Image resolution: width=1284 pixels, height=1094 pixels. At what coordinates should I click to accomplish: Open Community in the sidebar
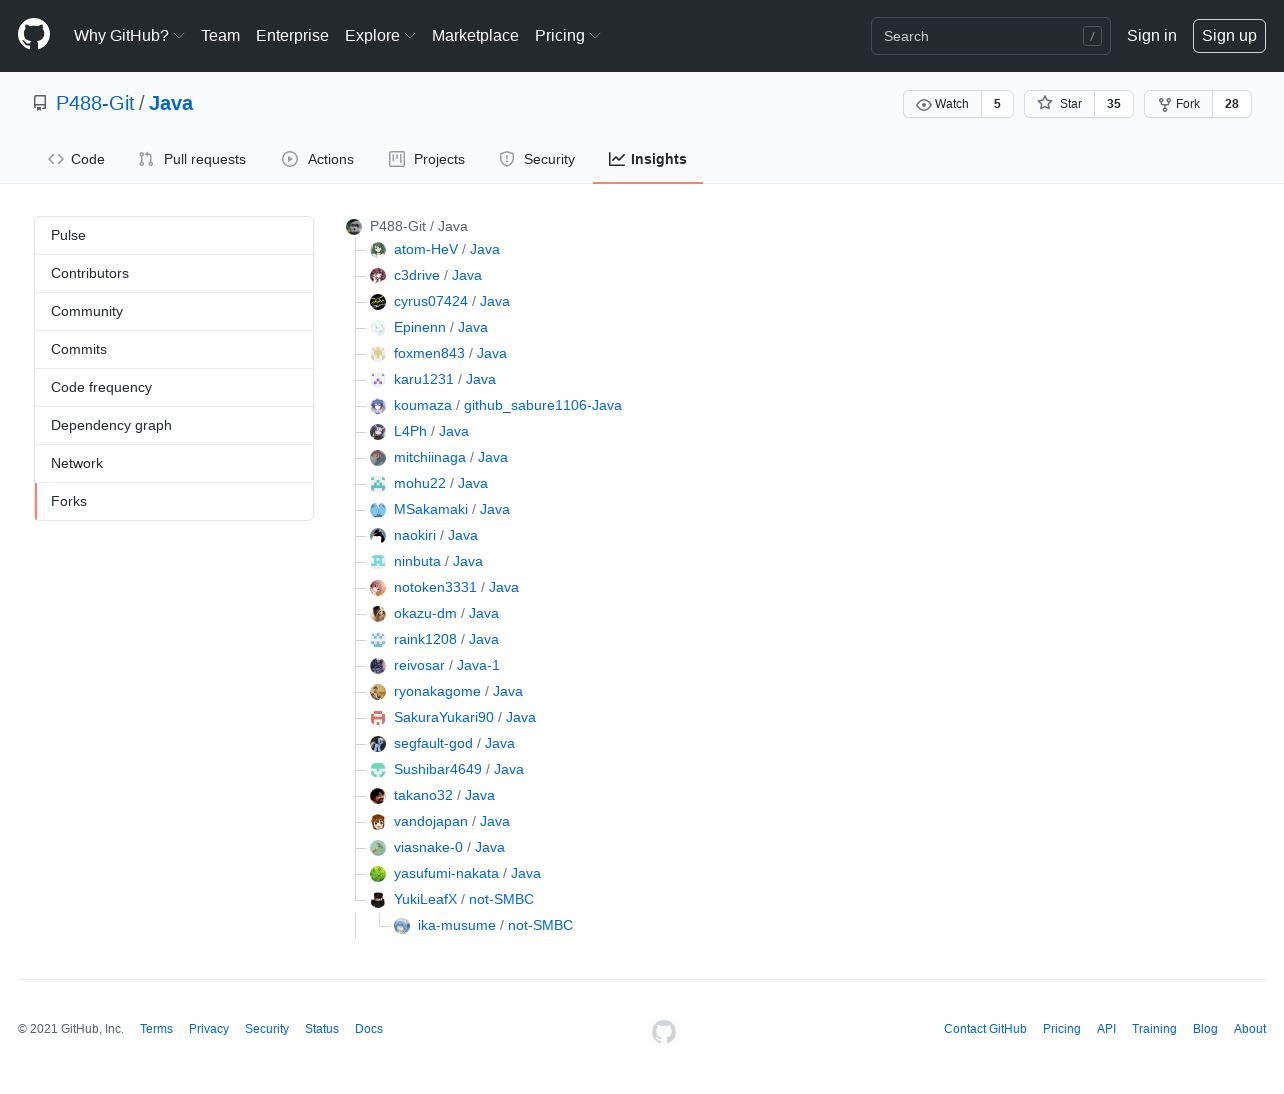point(174,312)
